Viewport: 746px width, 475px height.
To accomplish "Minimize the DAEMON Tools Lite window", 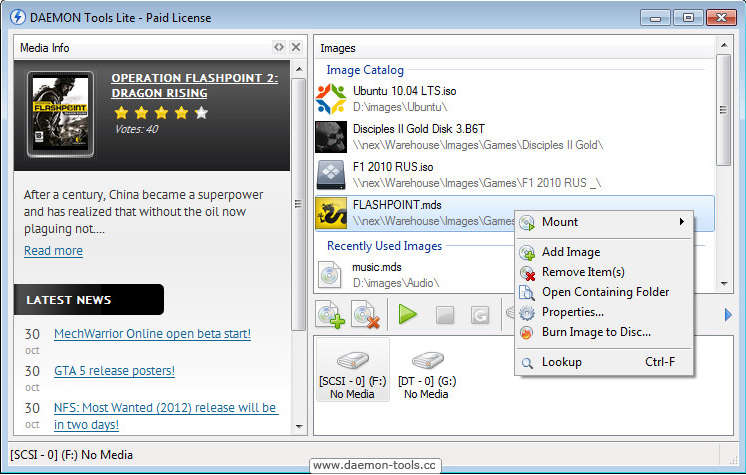I will [x=655, y=18].
